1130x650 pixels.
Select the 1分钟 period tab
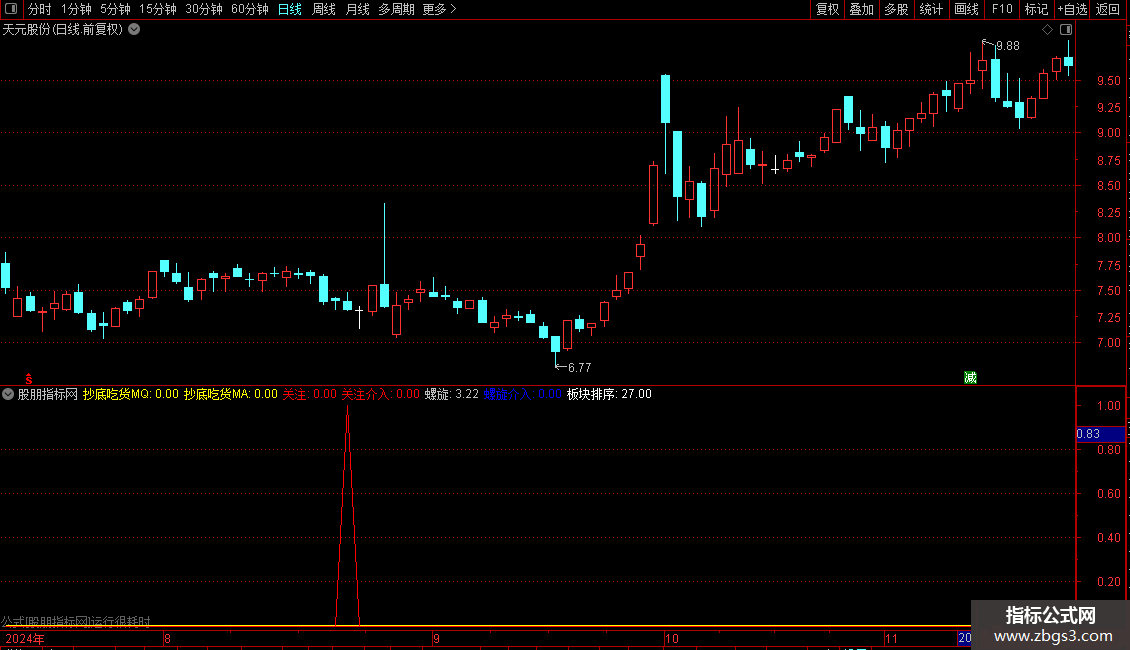pos(76,9)
